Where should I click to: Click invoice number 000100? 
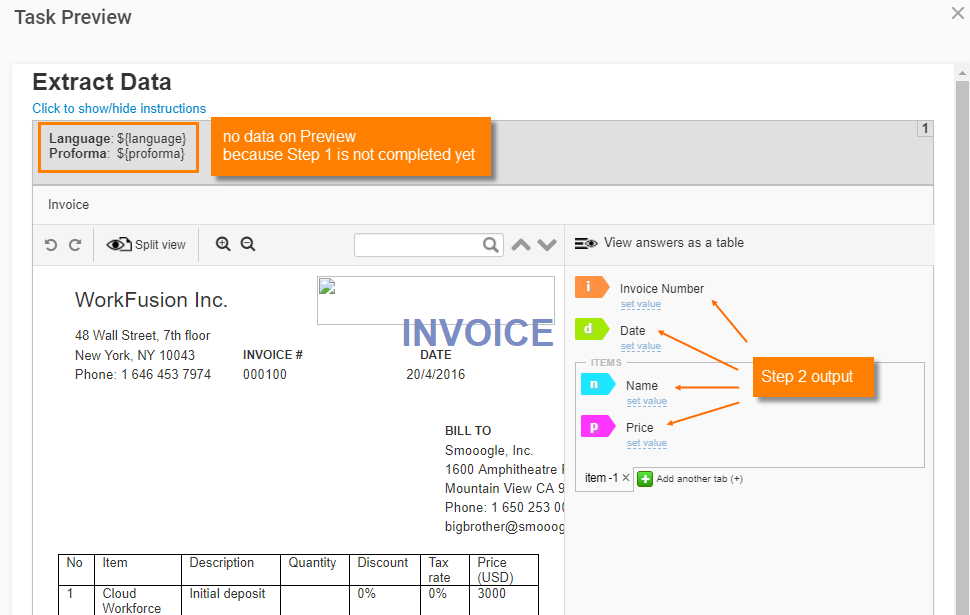(x=265, y=374)
